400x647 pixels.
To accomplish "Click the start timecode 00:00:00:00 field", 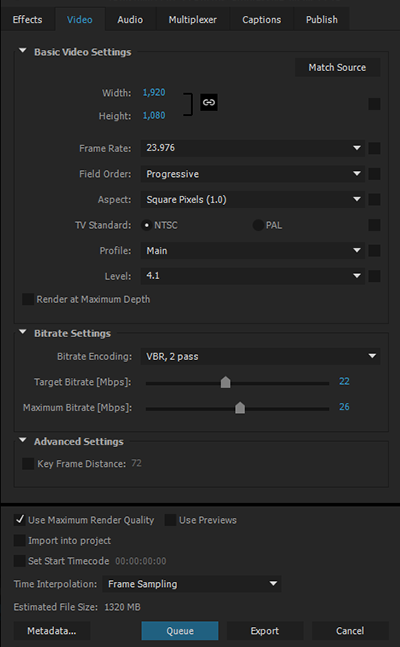I will click(141, 561).
